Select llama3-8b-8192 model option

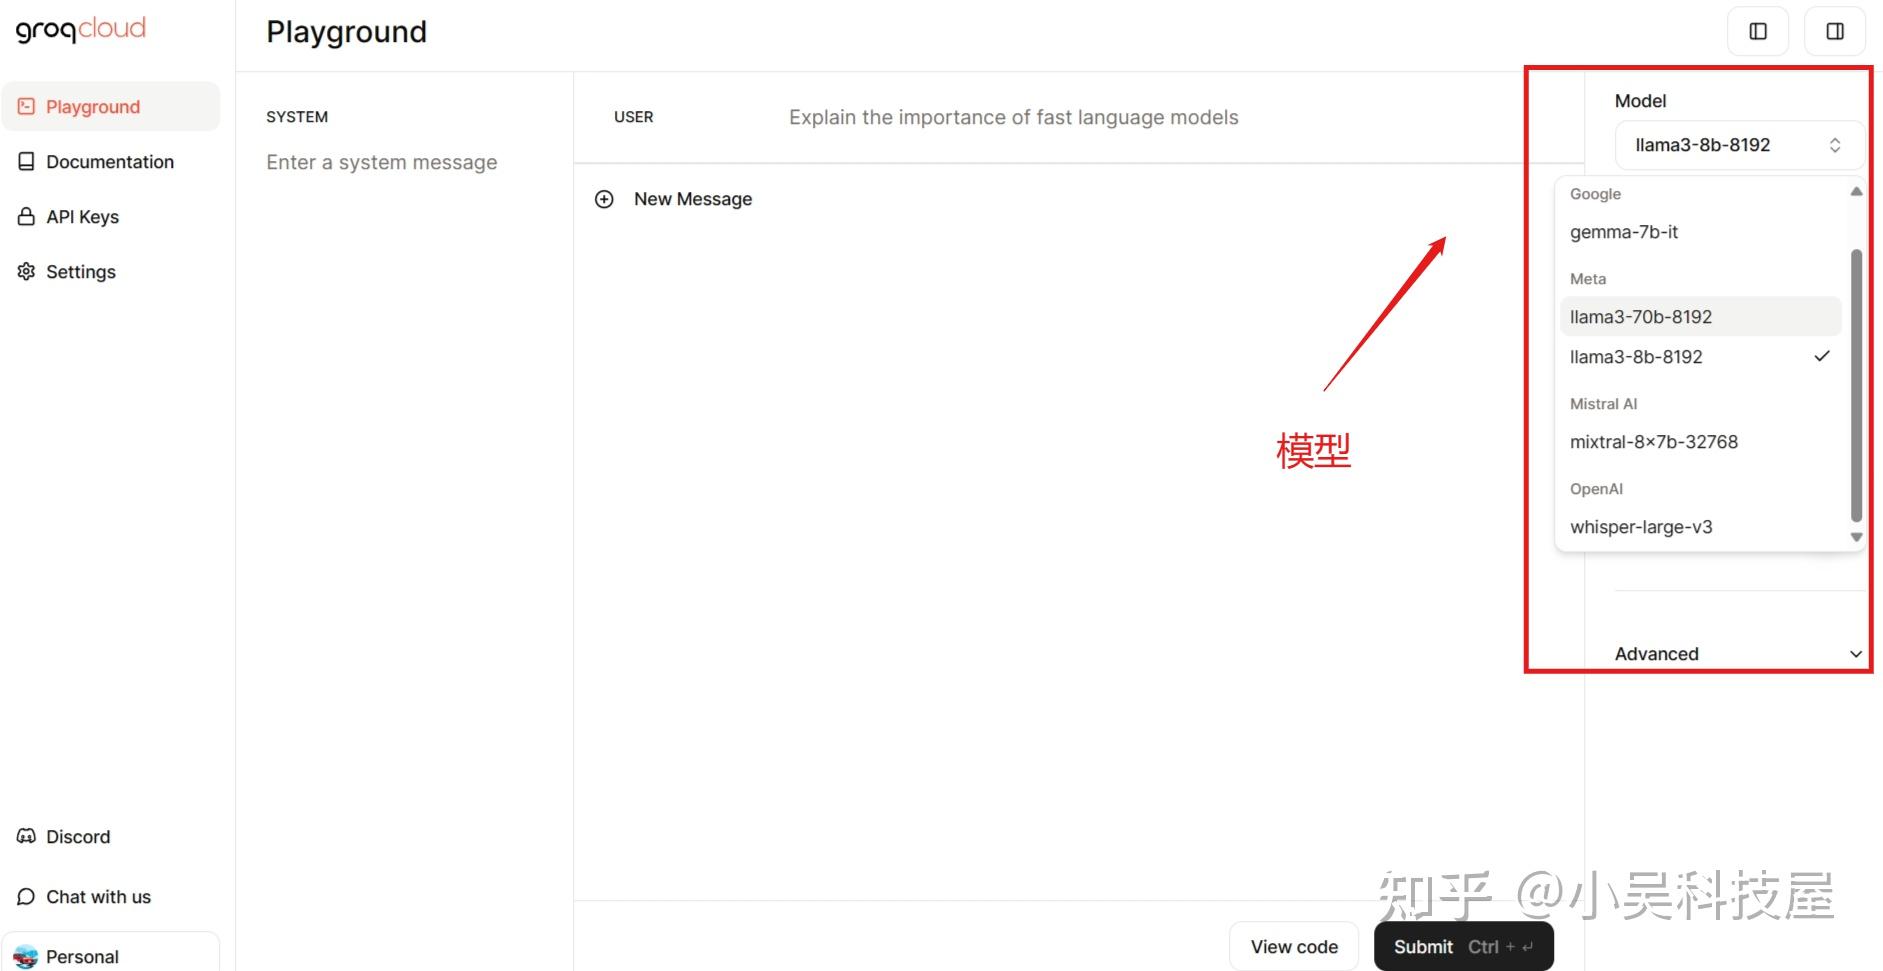point(1700,357)
